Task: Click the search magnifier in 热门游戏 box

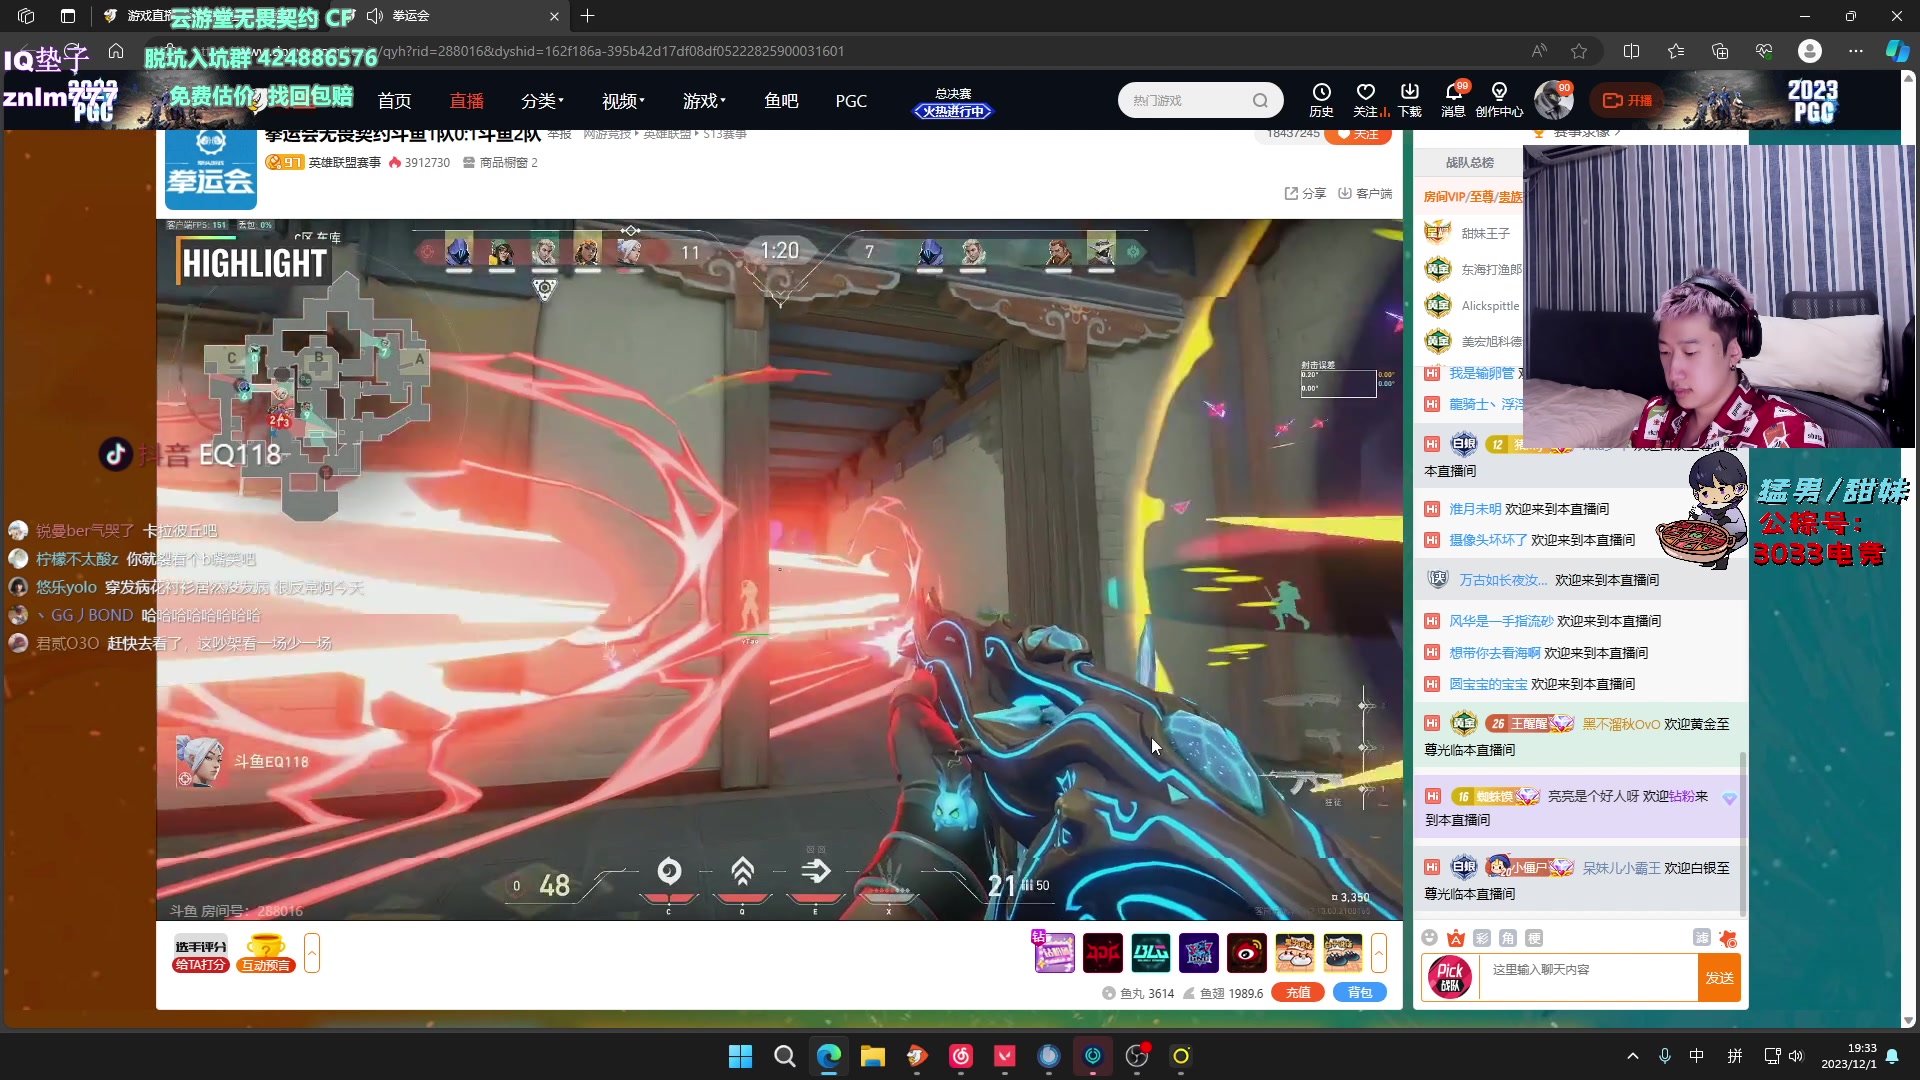Action: click(x=1260, y=100)
